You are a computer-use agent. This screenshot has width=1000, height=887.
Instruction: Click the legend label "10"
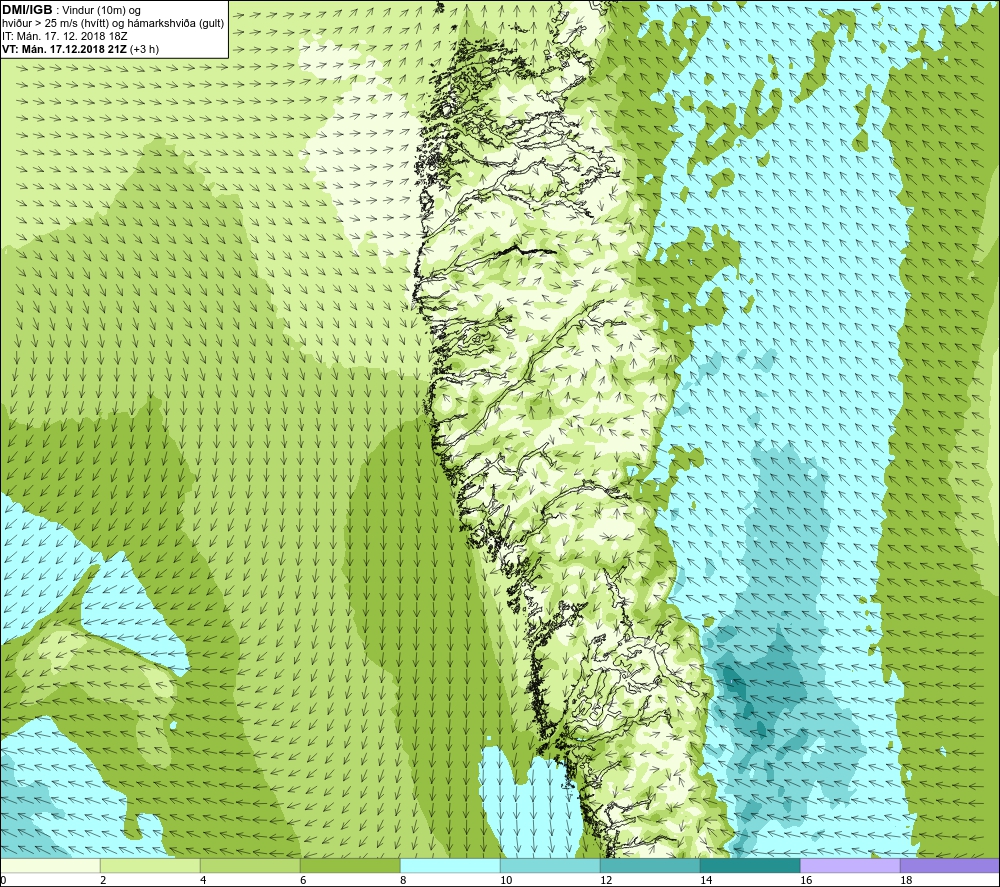[x=506, y=881]
